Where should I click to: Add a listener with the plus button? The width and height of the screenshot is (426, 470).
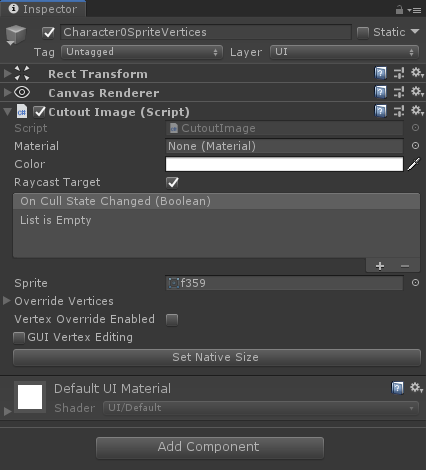pyautogui.click(x=380, y=266)
